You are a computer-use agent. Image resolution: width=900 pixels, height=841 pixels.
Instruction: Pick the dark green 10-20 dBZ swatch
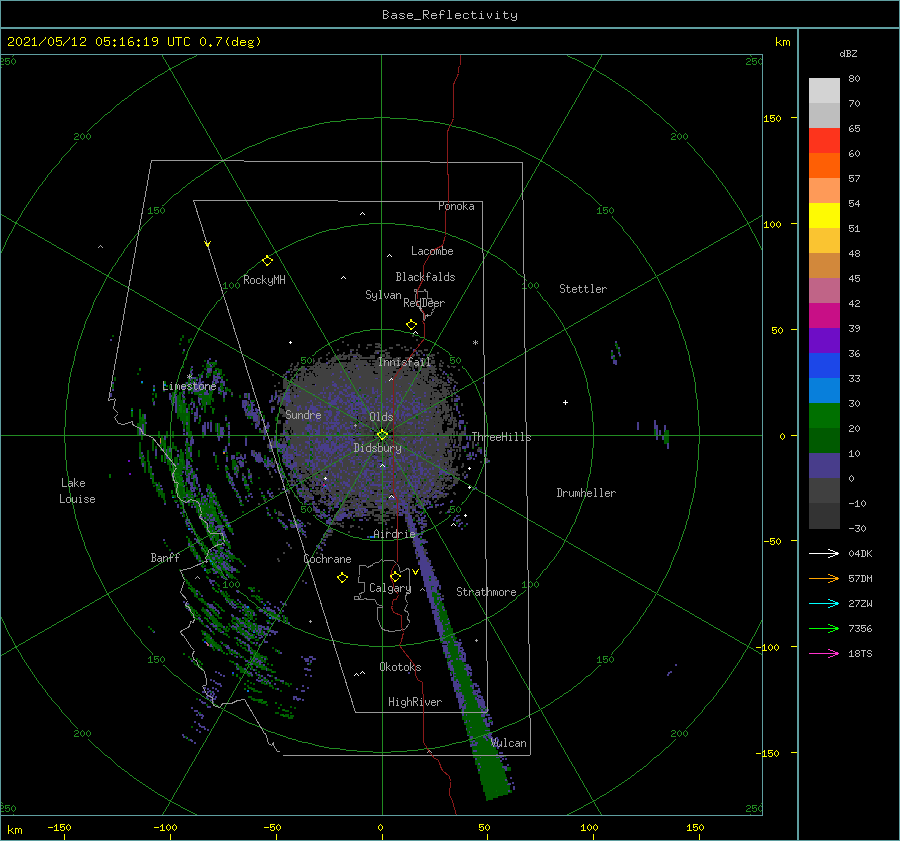point(824,441)
